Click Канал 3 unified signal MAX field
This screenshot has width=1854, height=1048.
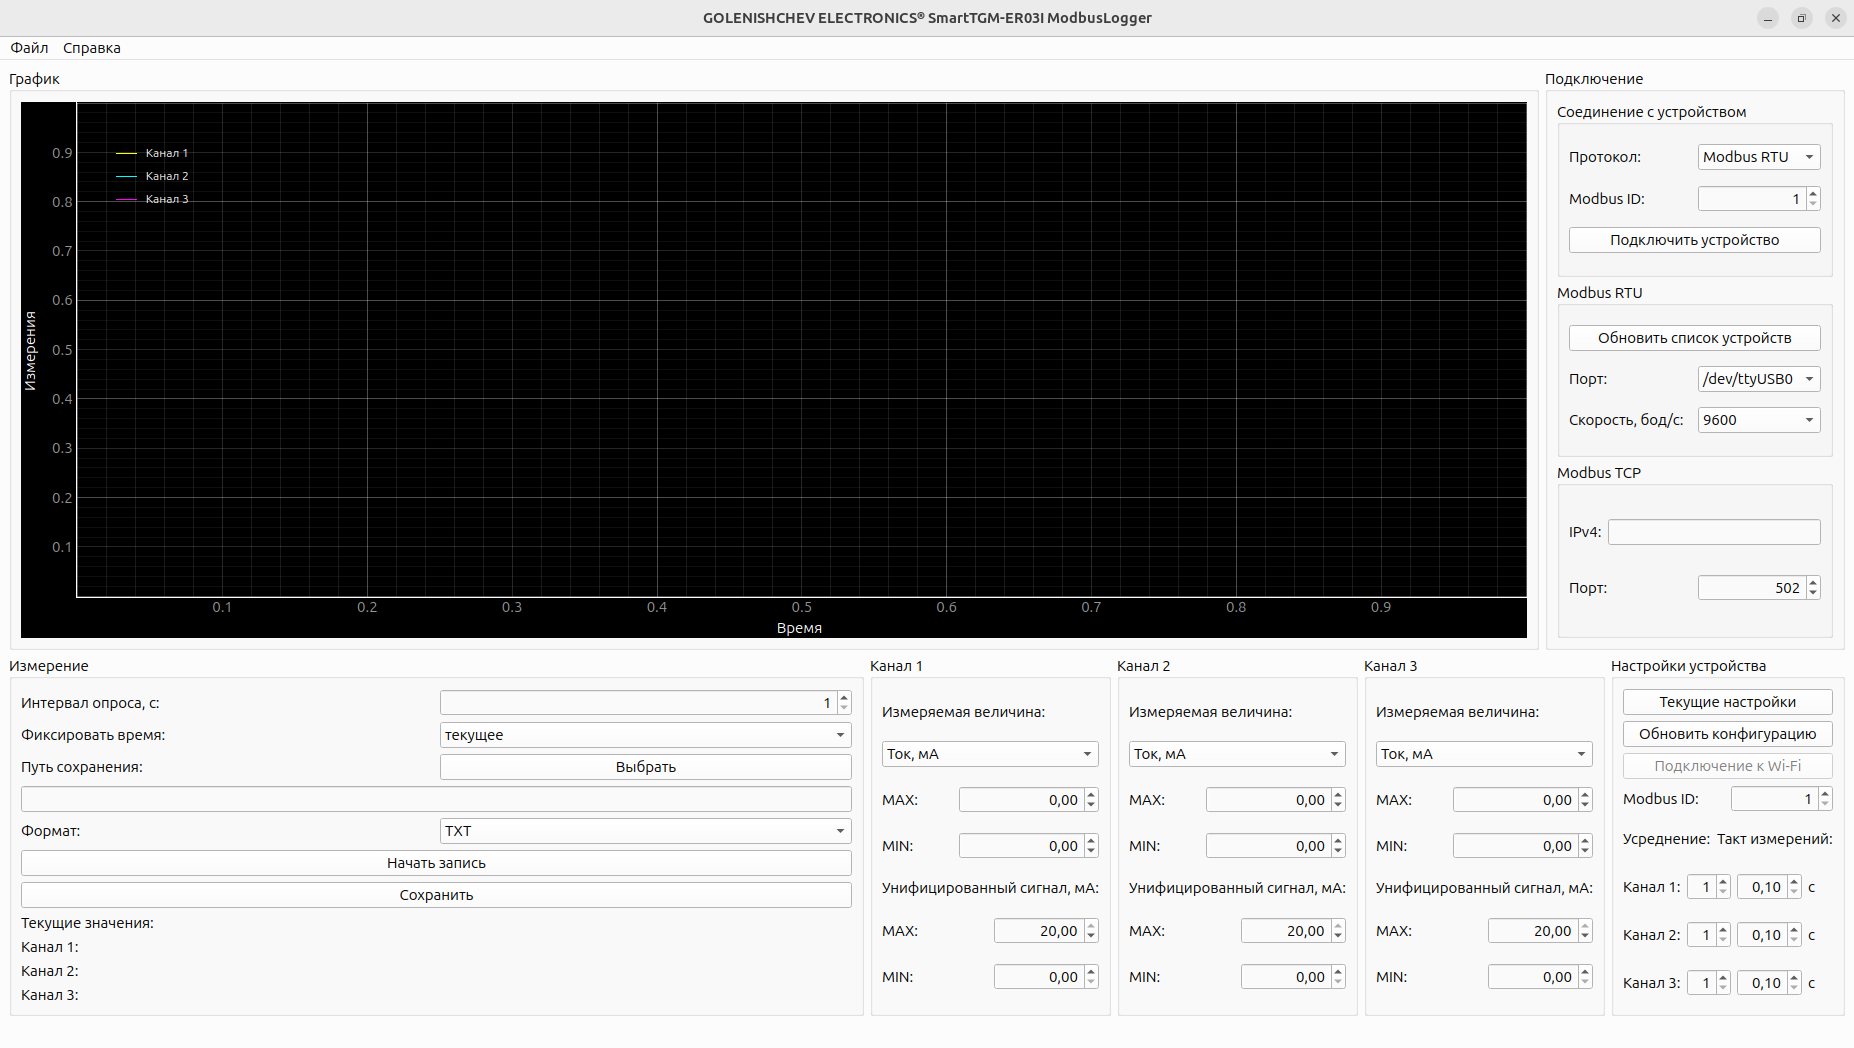1534,931
